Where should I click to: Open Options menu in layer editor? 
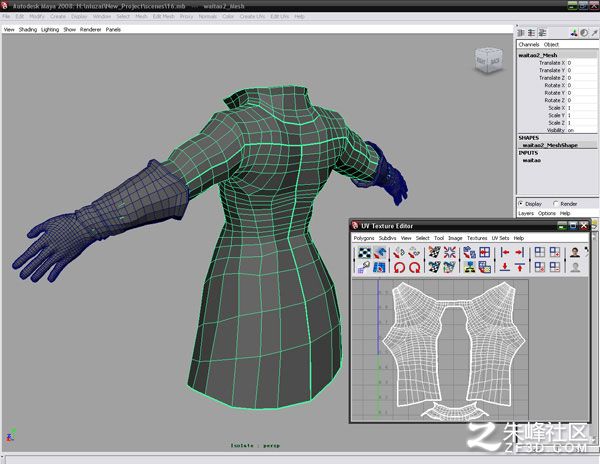[547, 213]
